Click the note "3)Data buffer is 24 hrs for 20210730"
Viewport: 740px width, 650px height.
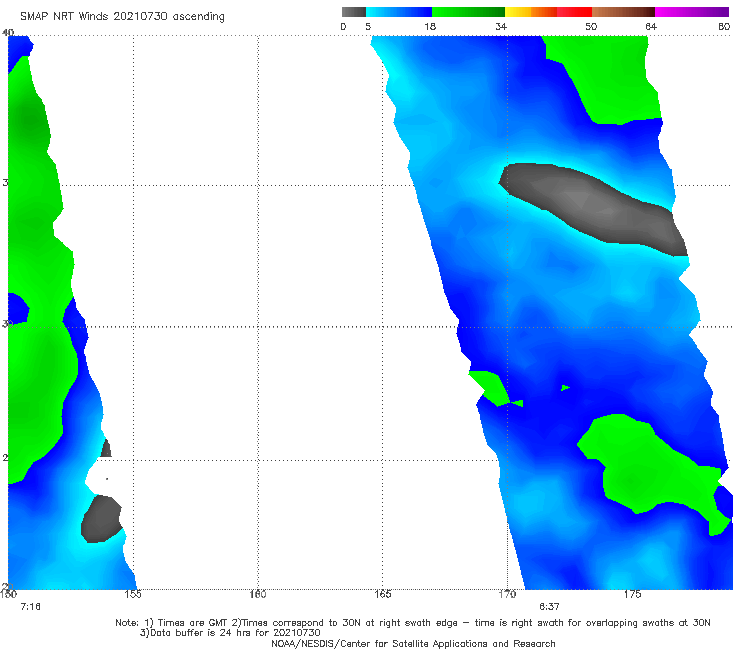pos(230,633)
